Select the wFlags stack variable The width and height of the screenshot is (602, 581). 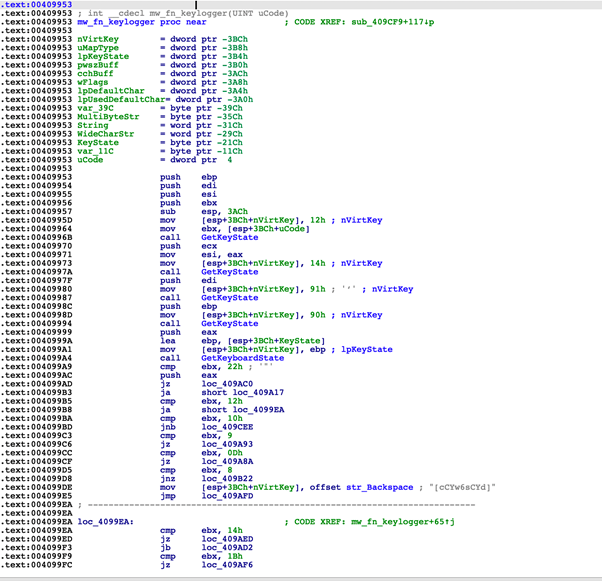click(x=93, y=82)
